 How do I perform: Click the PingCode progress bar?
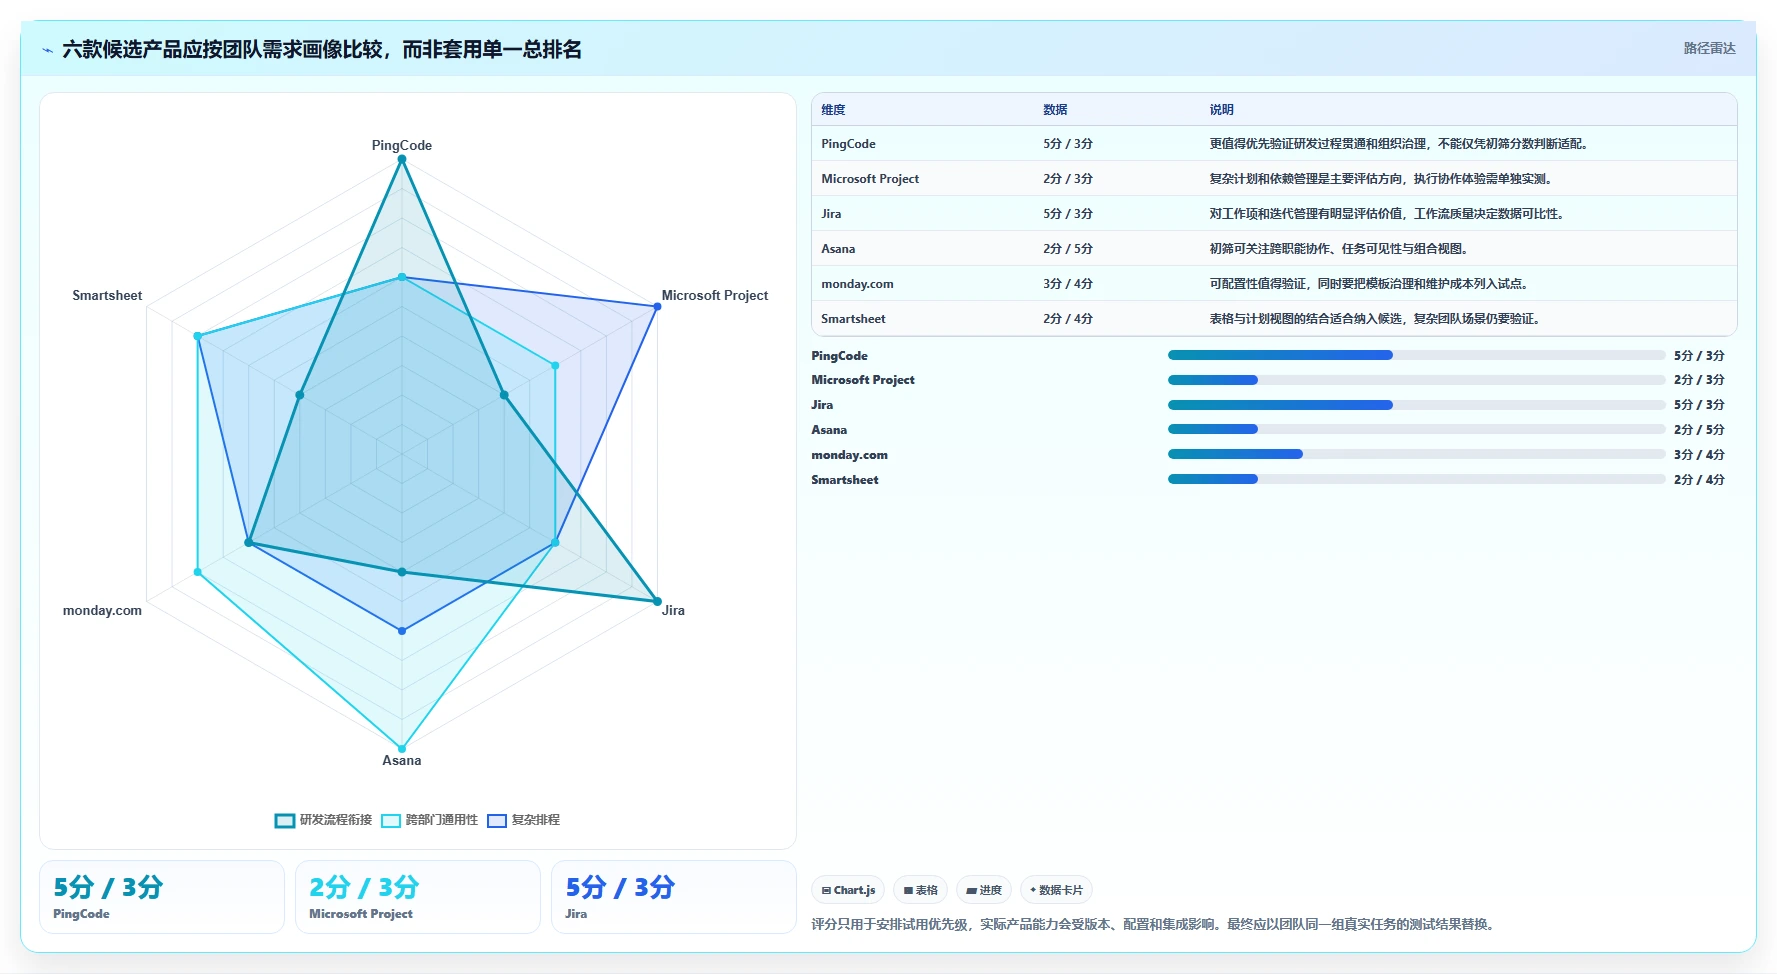pos(1416,355)
